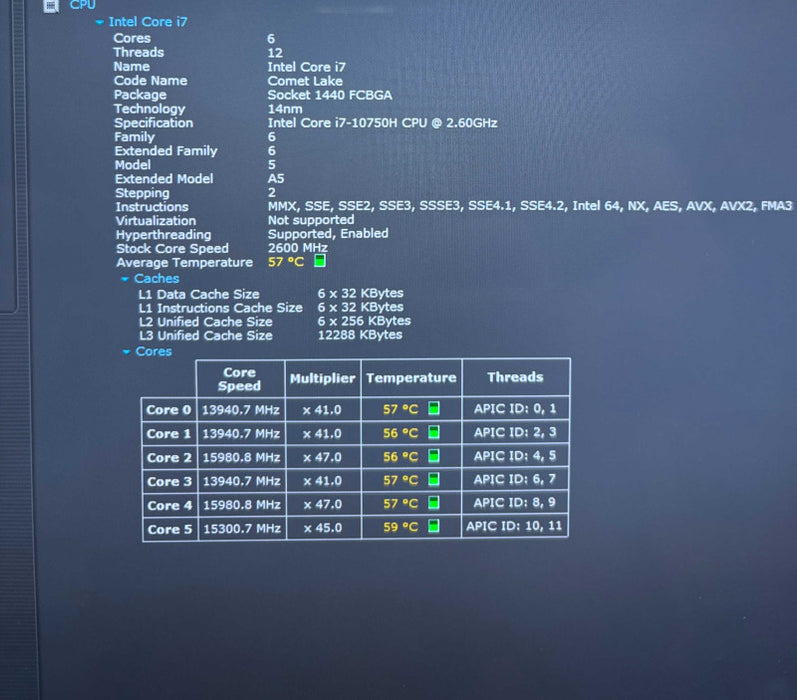The image size is (797, 700).
Task: Click the Instructions list starting with MMX
Action: coord(530,205)
